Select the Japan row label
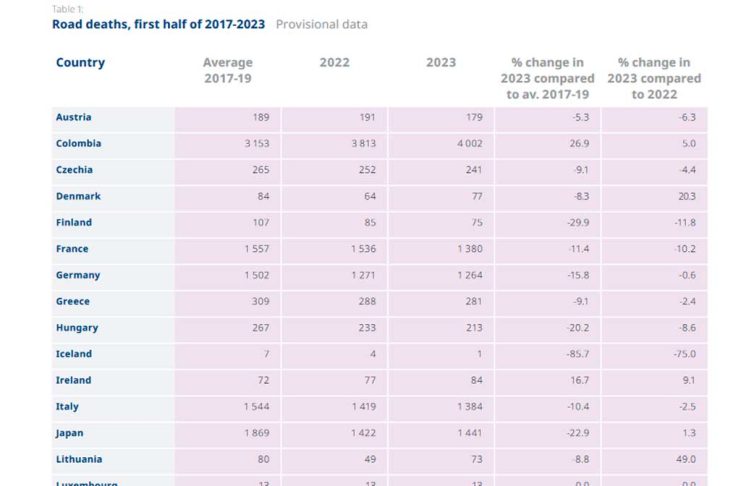Viewport: 741px width, 486px height. (x=70, y=433)
